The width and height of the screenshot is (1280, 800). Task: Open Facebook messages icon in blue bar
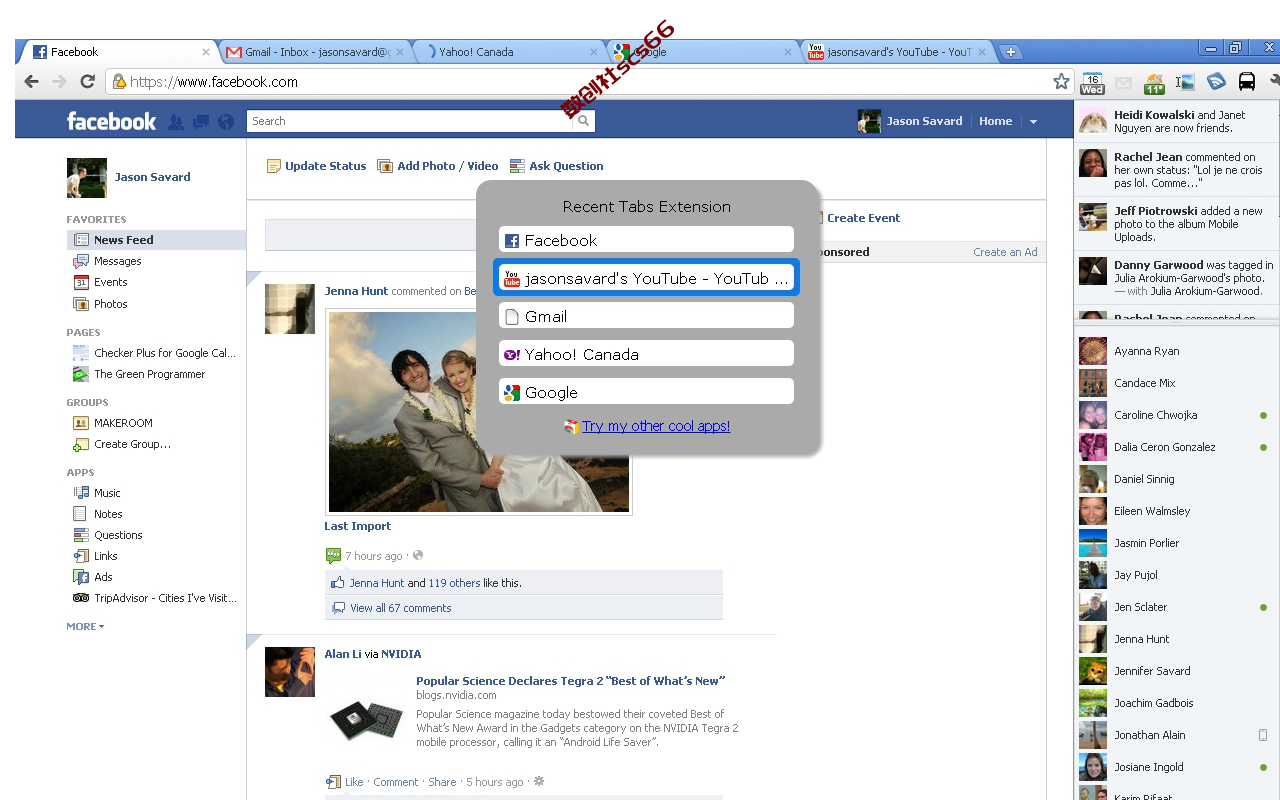click(x=201, y=122)
